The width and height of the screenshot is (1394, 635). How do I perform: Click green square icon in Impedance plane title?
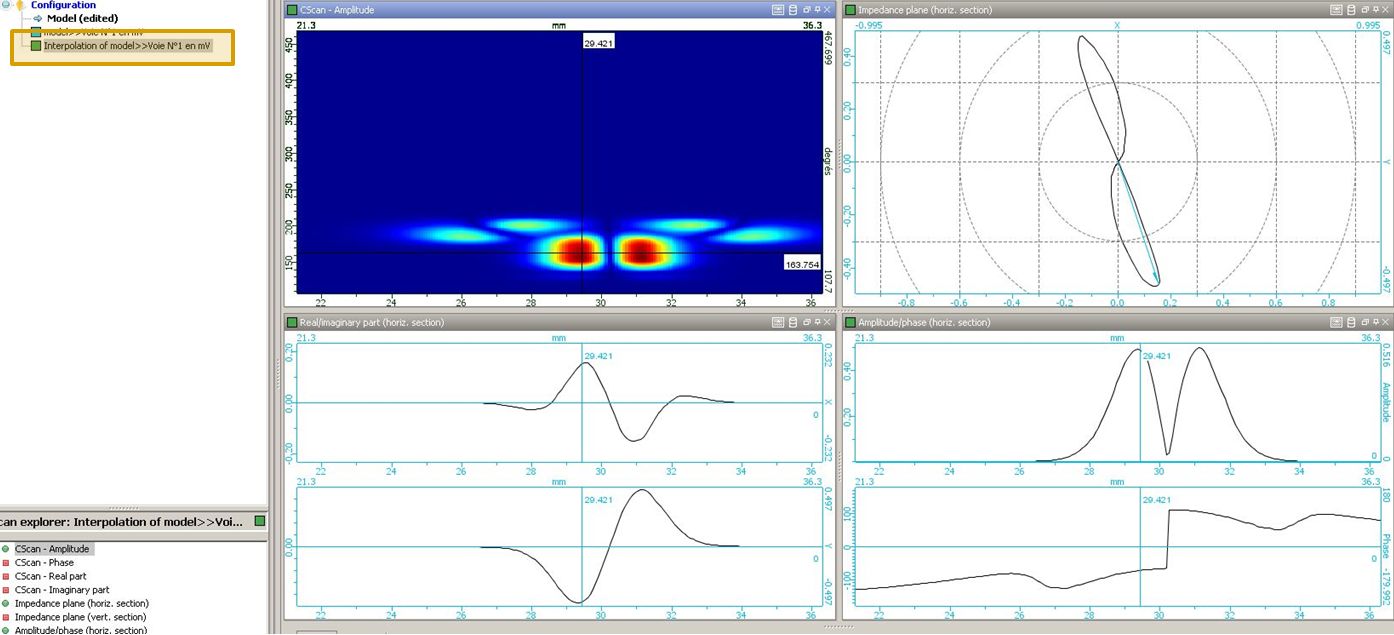point(850,10)
